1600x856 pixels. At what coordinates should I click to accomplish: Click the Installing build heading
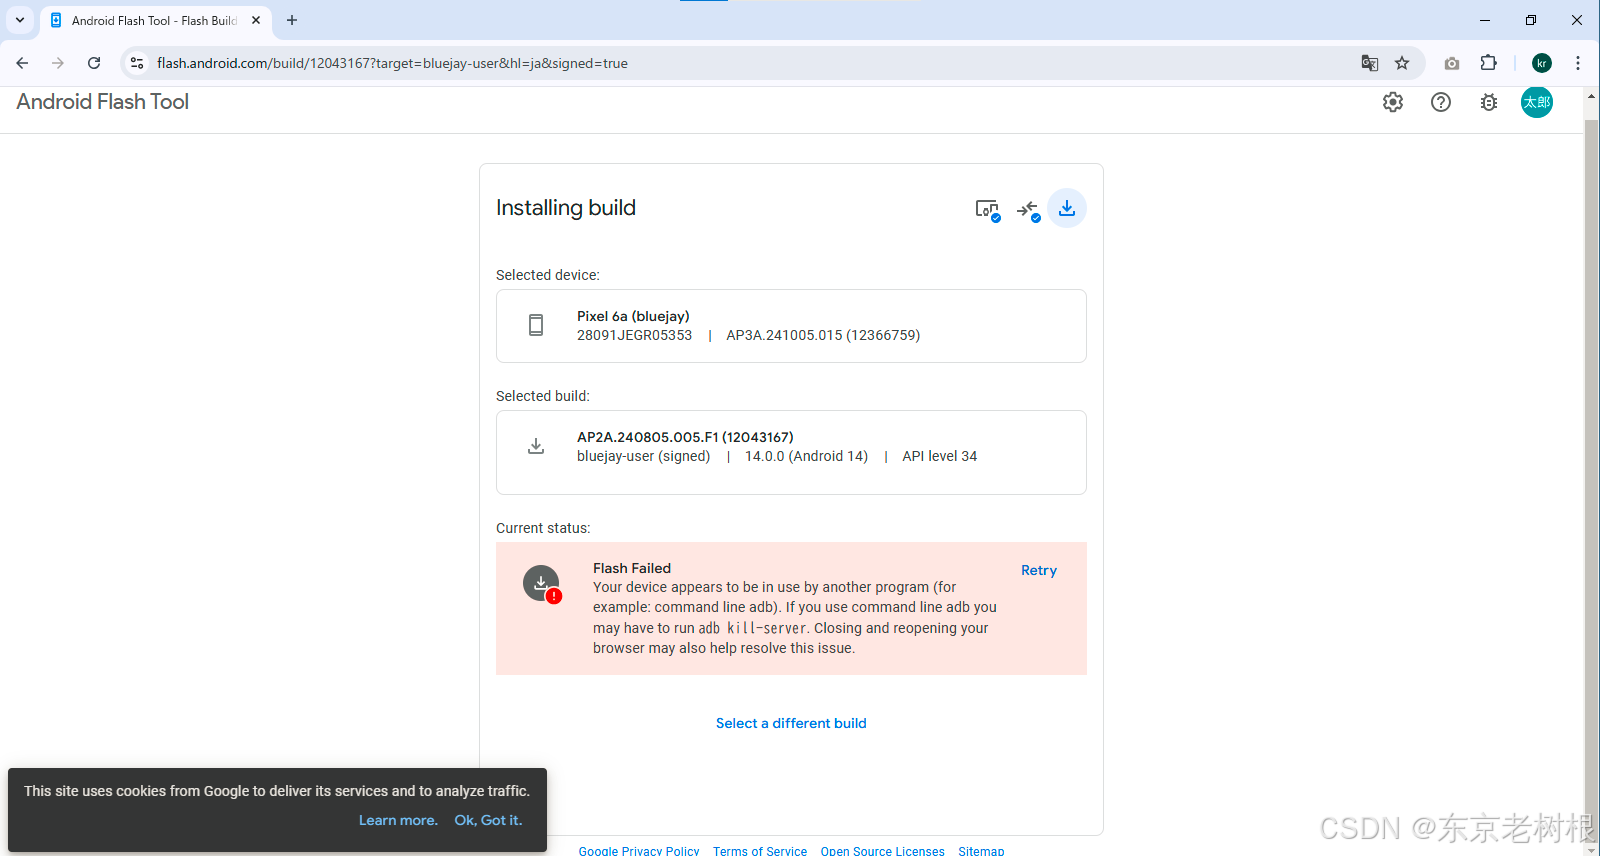[566, 207]
